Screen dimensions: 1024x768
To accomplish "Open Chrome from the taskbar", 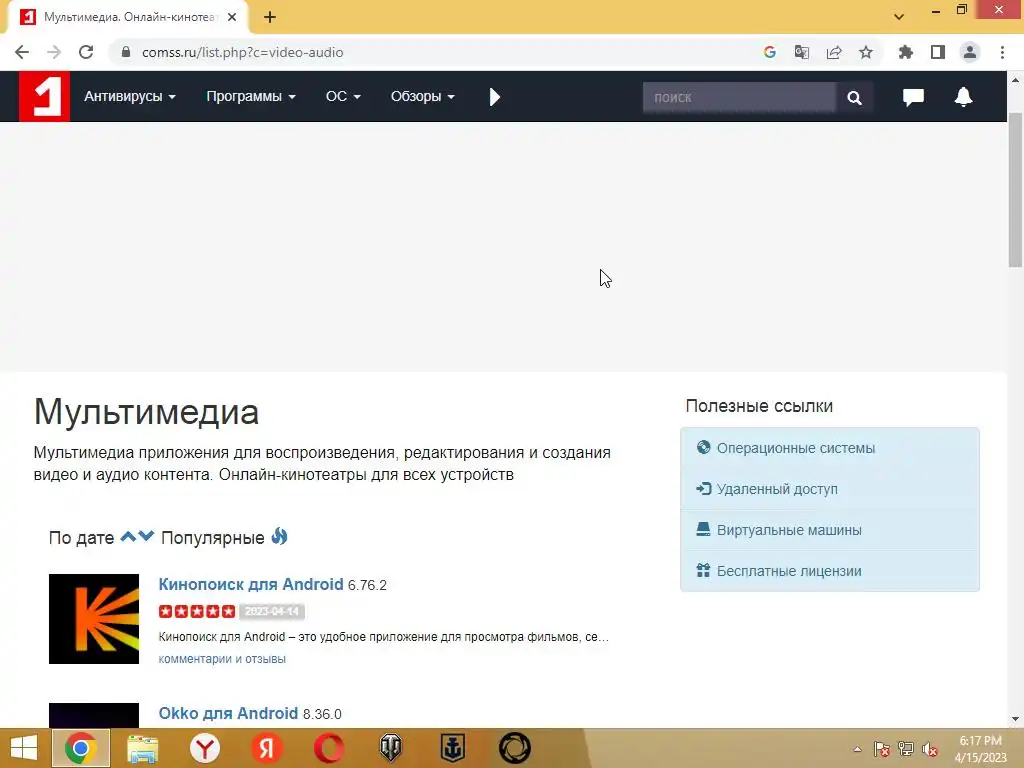I will pyautogui.click(x=81, y=748).
